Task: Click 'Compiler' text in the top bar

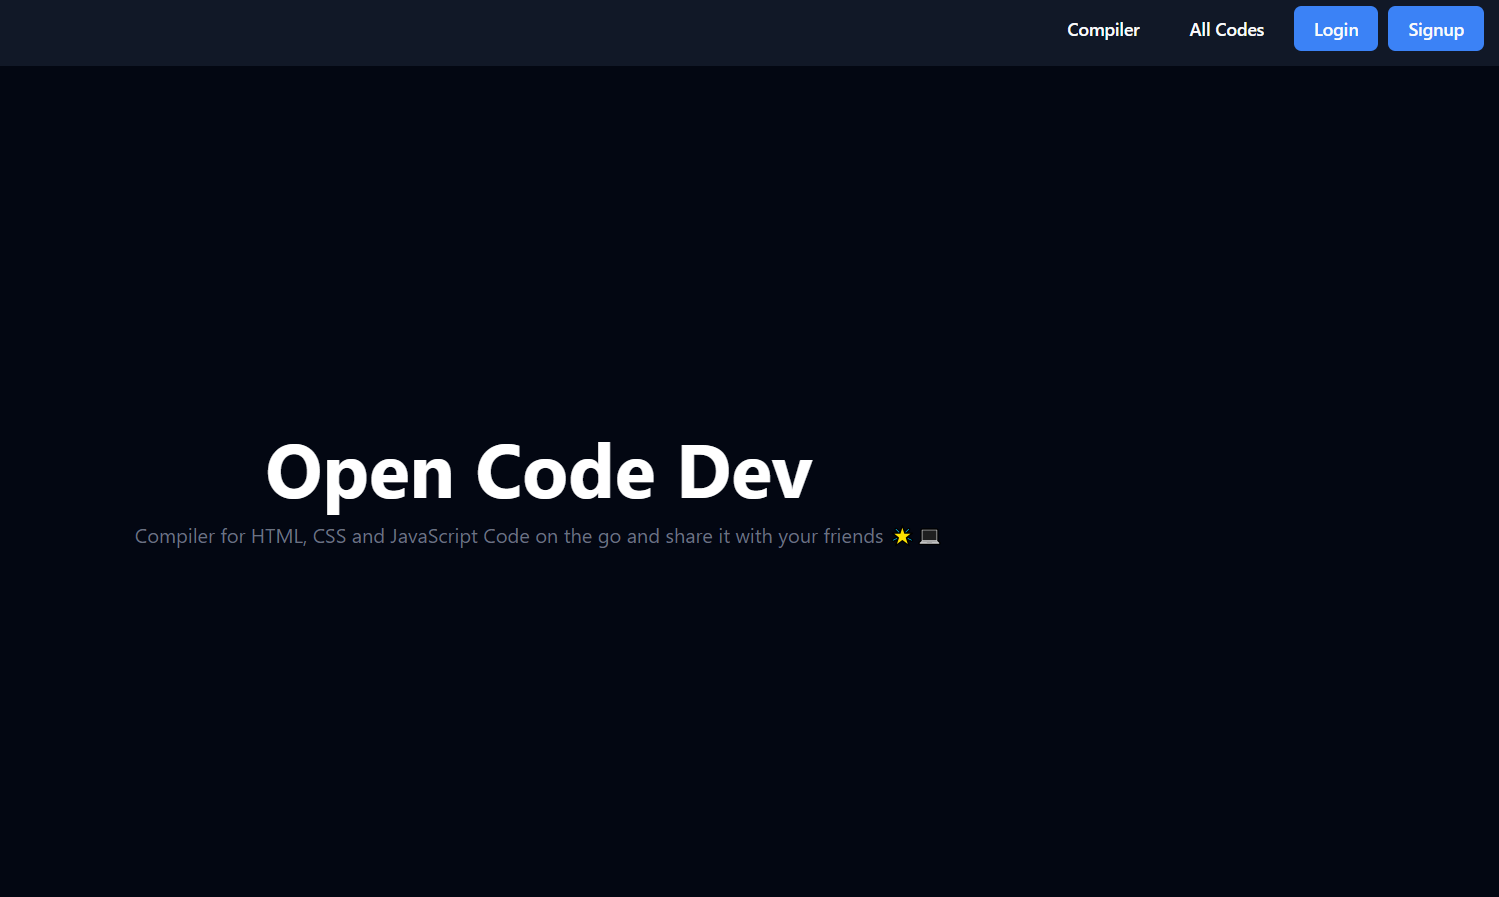Action: [1102, 29]
